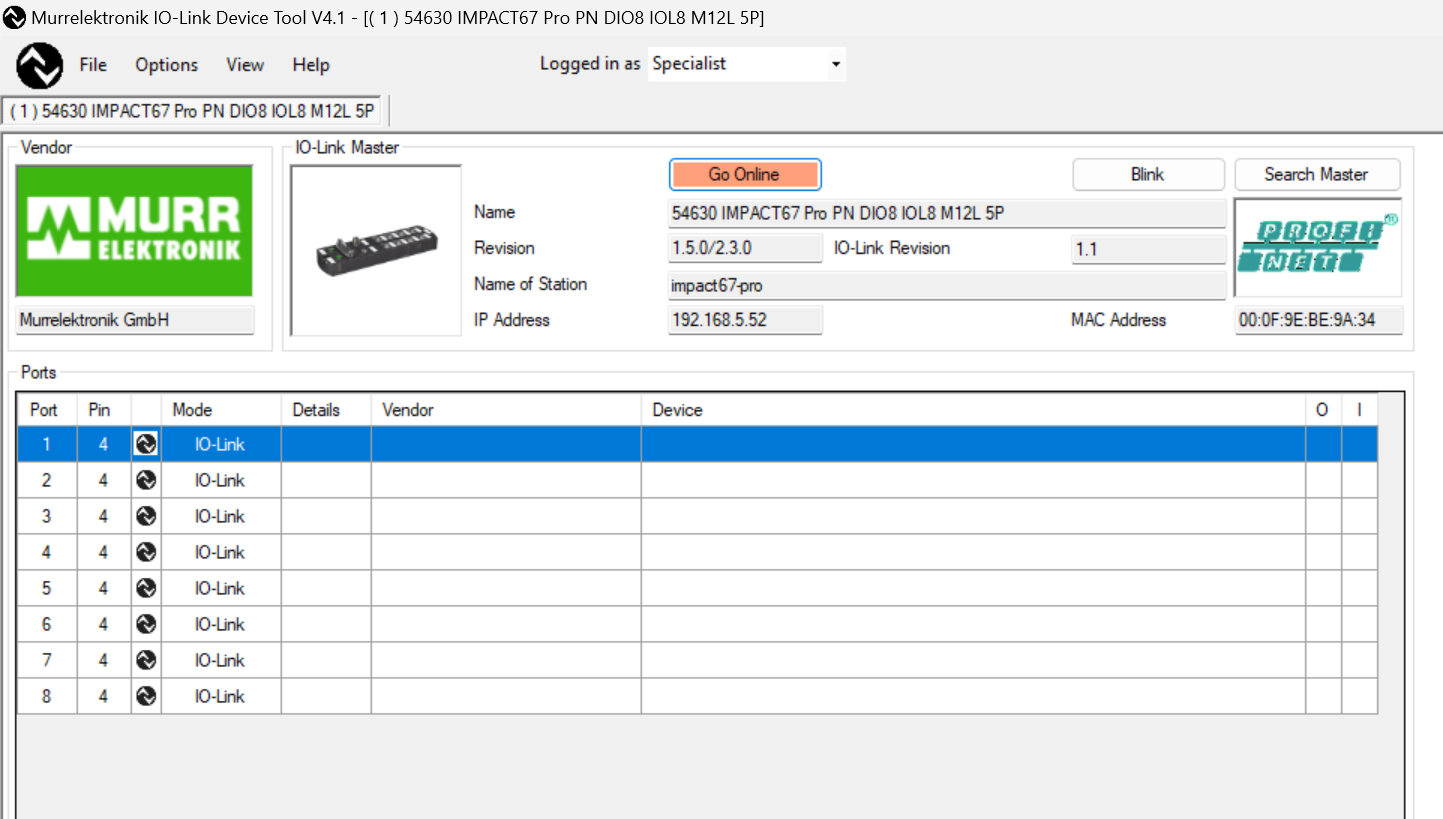The width and height of the screenshot is (1443, 819).
Task: Click the Murr Elektronik vendor logo
Action: point(135,231)
